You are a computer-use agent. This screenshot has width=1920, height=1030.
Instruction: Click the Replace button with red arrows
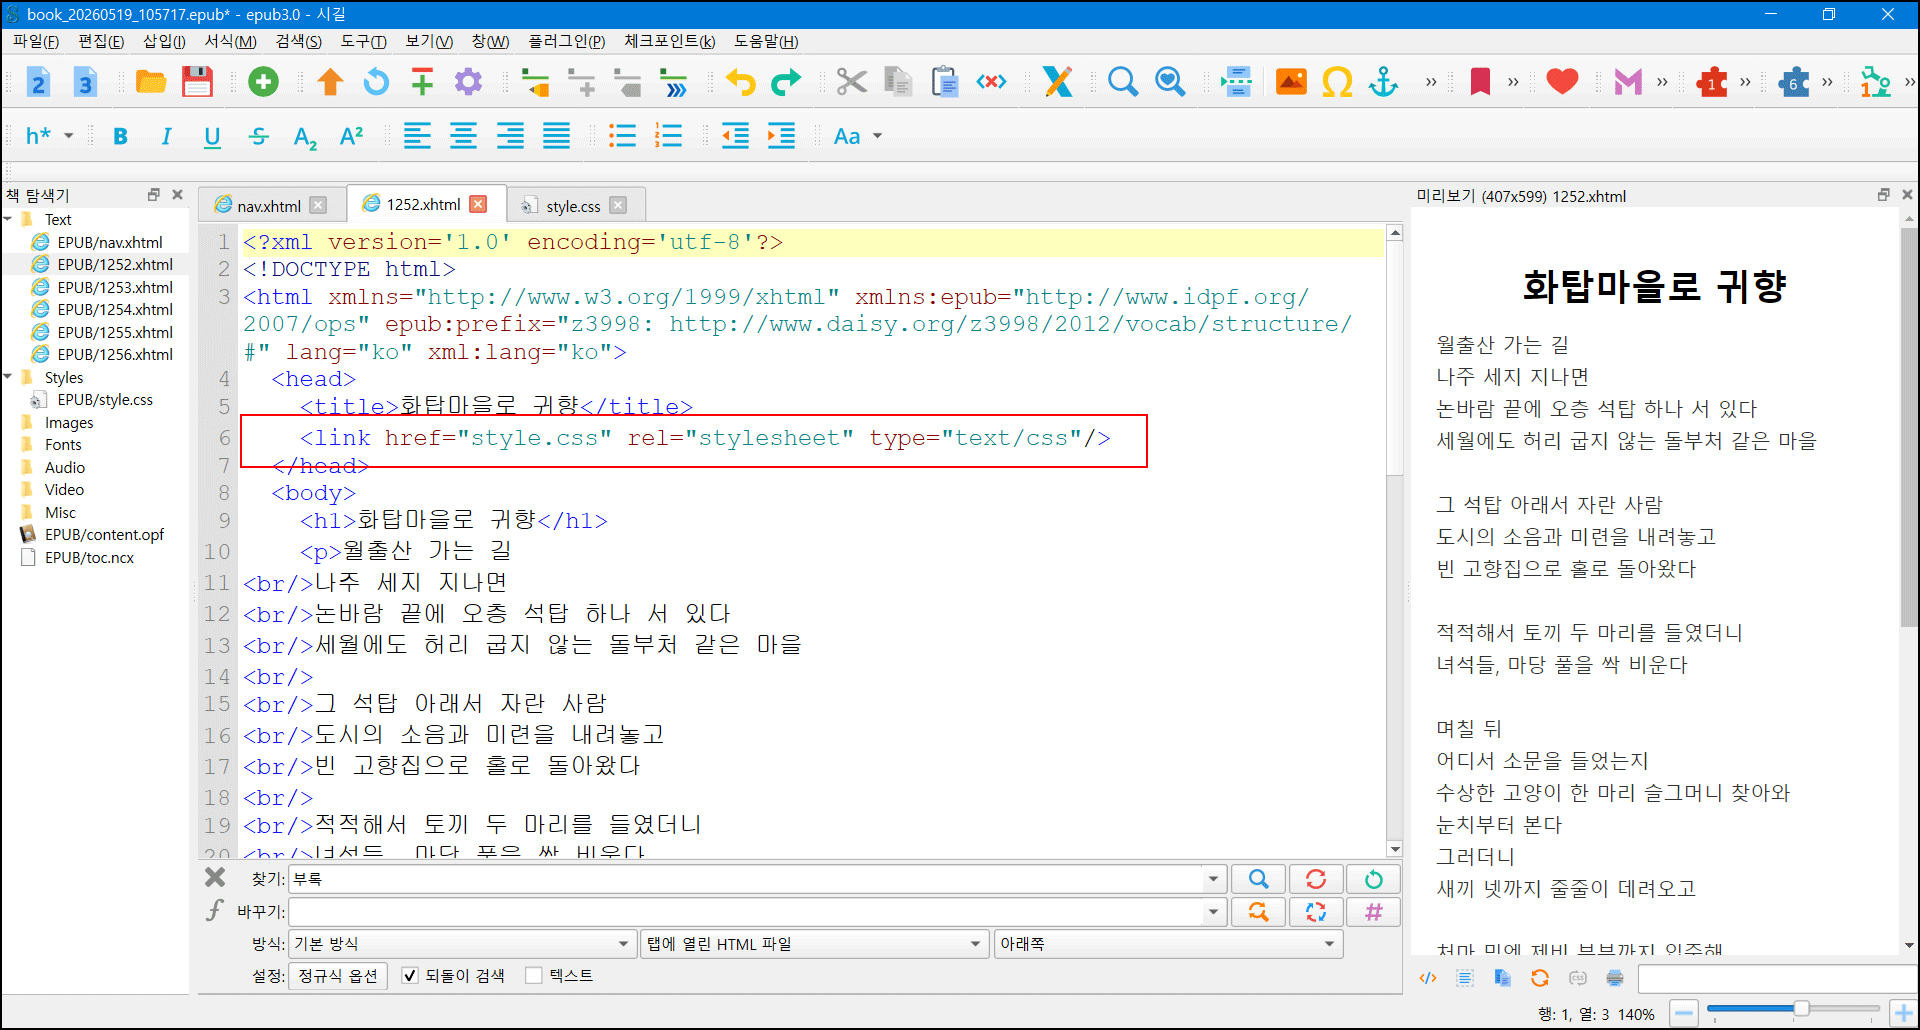point(1316,879)
